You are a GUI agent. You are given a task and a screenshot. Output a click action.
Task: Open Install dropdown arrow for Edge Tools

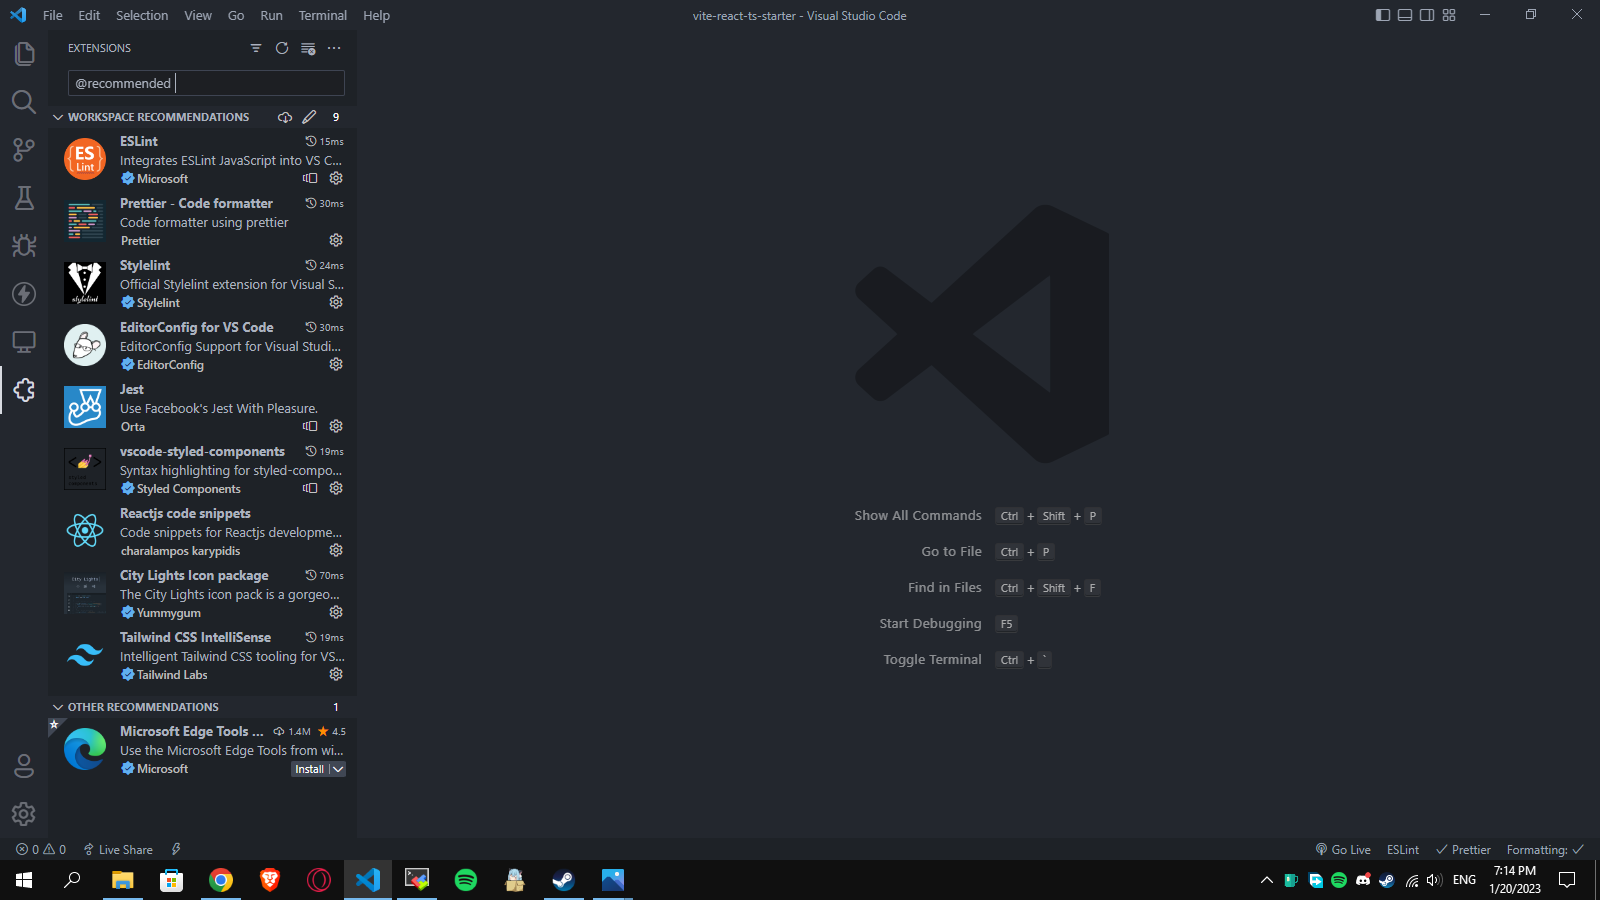pyautogui.click(x=338, y=769)
